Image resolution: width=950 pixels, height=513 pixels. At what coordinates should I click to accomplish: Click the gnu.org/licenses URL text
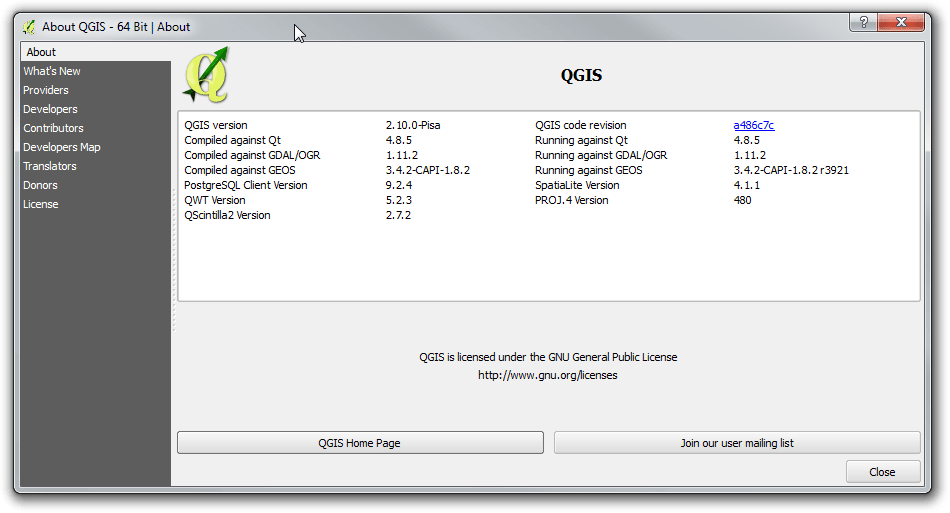click(x=548, y=375)
